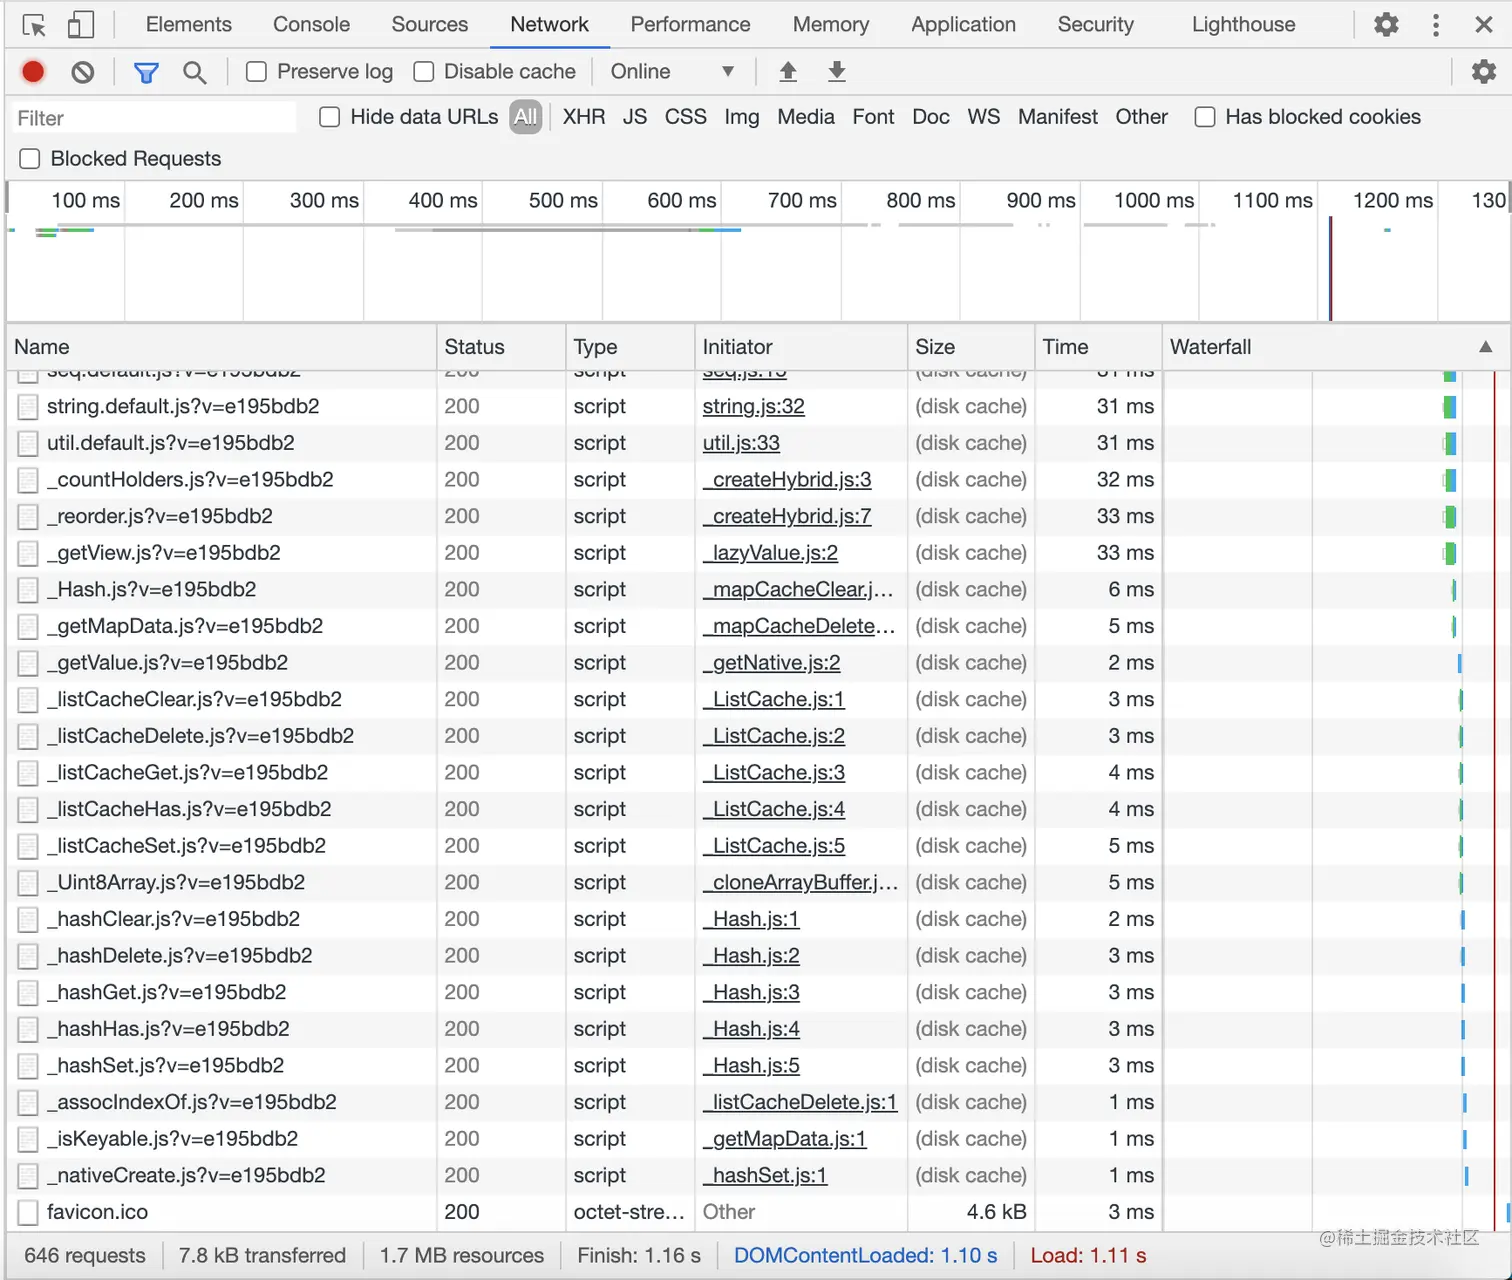The image size is (1512, 1280).
Task: Filter requests by Img
Action: pyautogui.click(x=742, y=117)
